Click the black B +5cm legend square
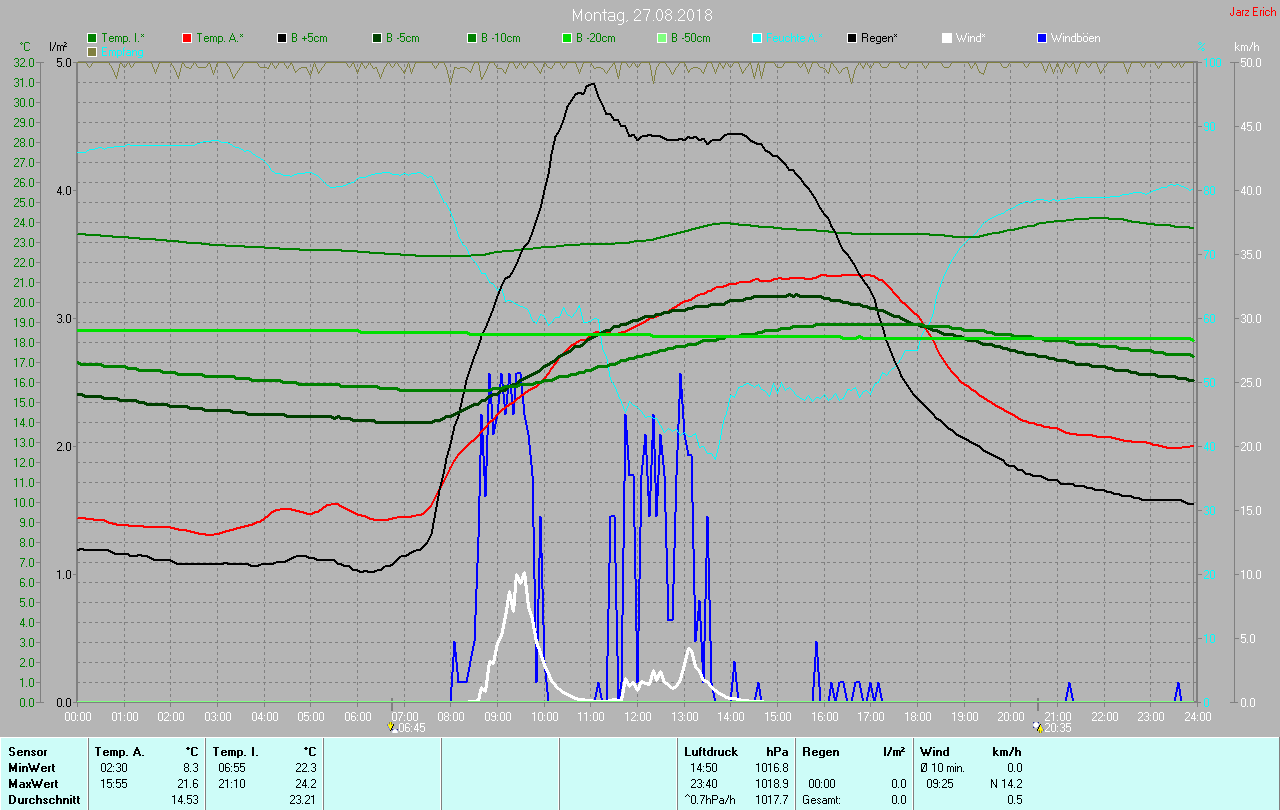 [282, 38]
